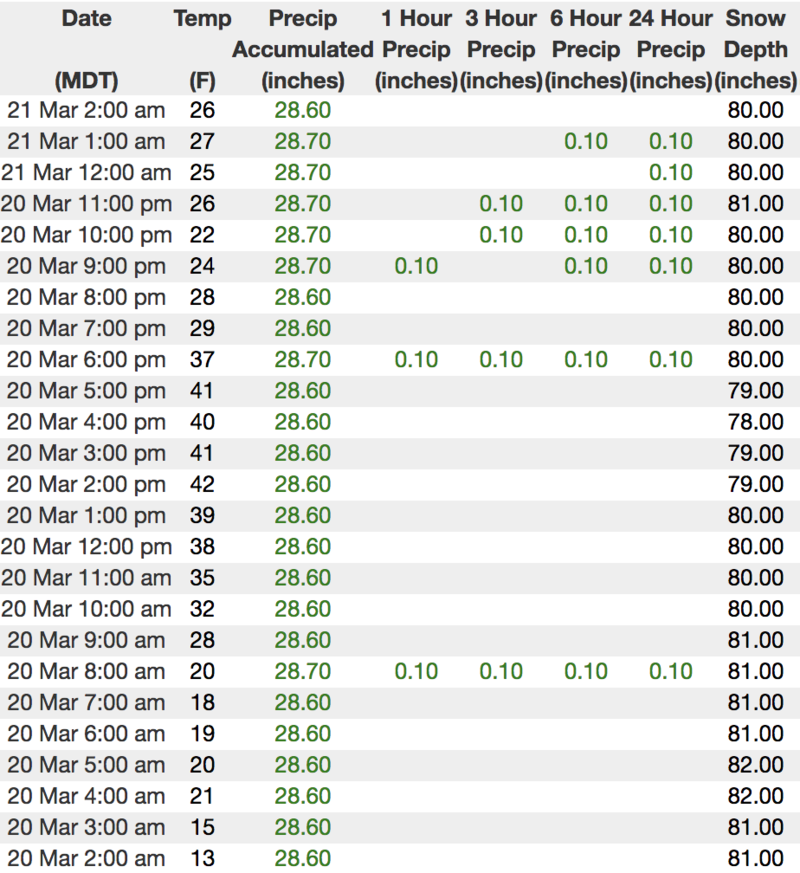The width and height of the screenshot is (800, 873).
Task: Click the 1 Hour Precip header
Action: click(415, 49)
